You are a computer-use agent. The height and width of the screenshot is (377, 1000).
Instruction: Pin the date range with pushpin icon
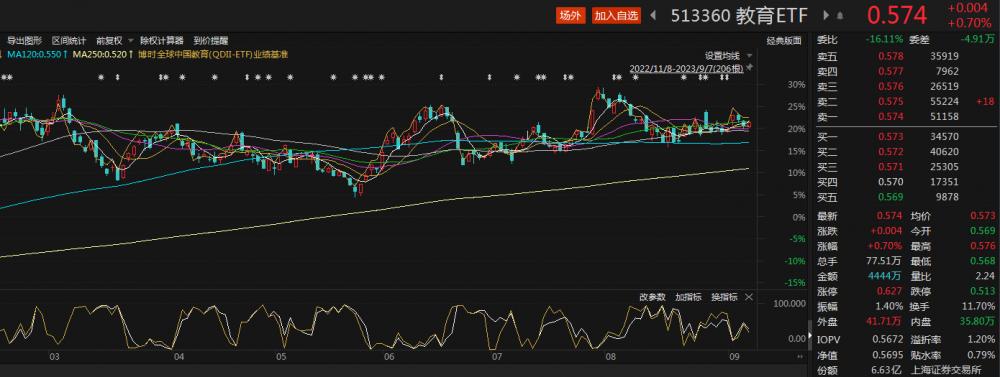click(749, 68)
